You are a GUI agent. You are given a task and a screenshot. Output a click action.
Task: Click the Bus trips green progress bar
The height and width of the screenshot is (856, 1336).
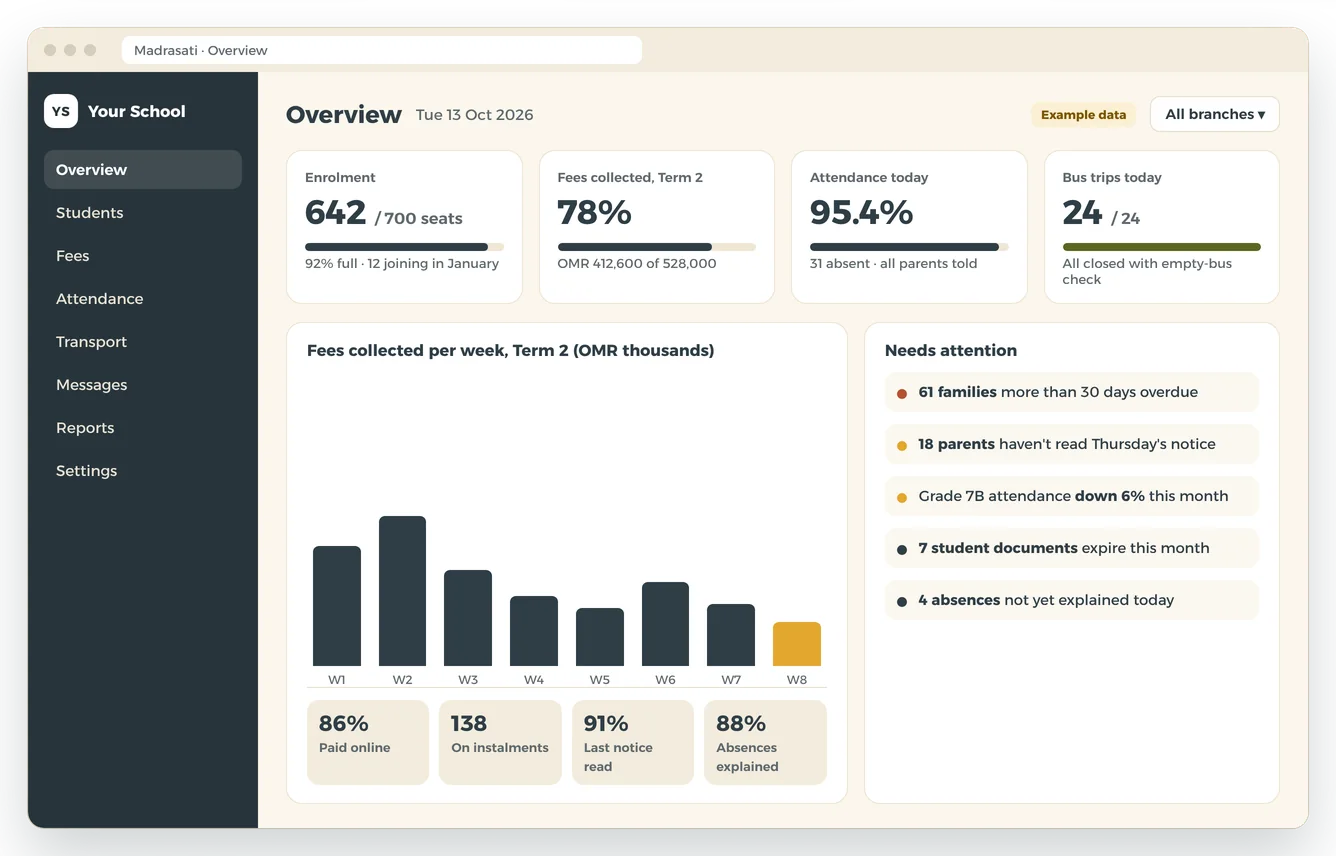[x=1162, y=247]
